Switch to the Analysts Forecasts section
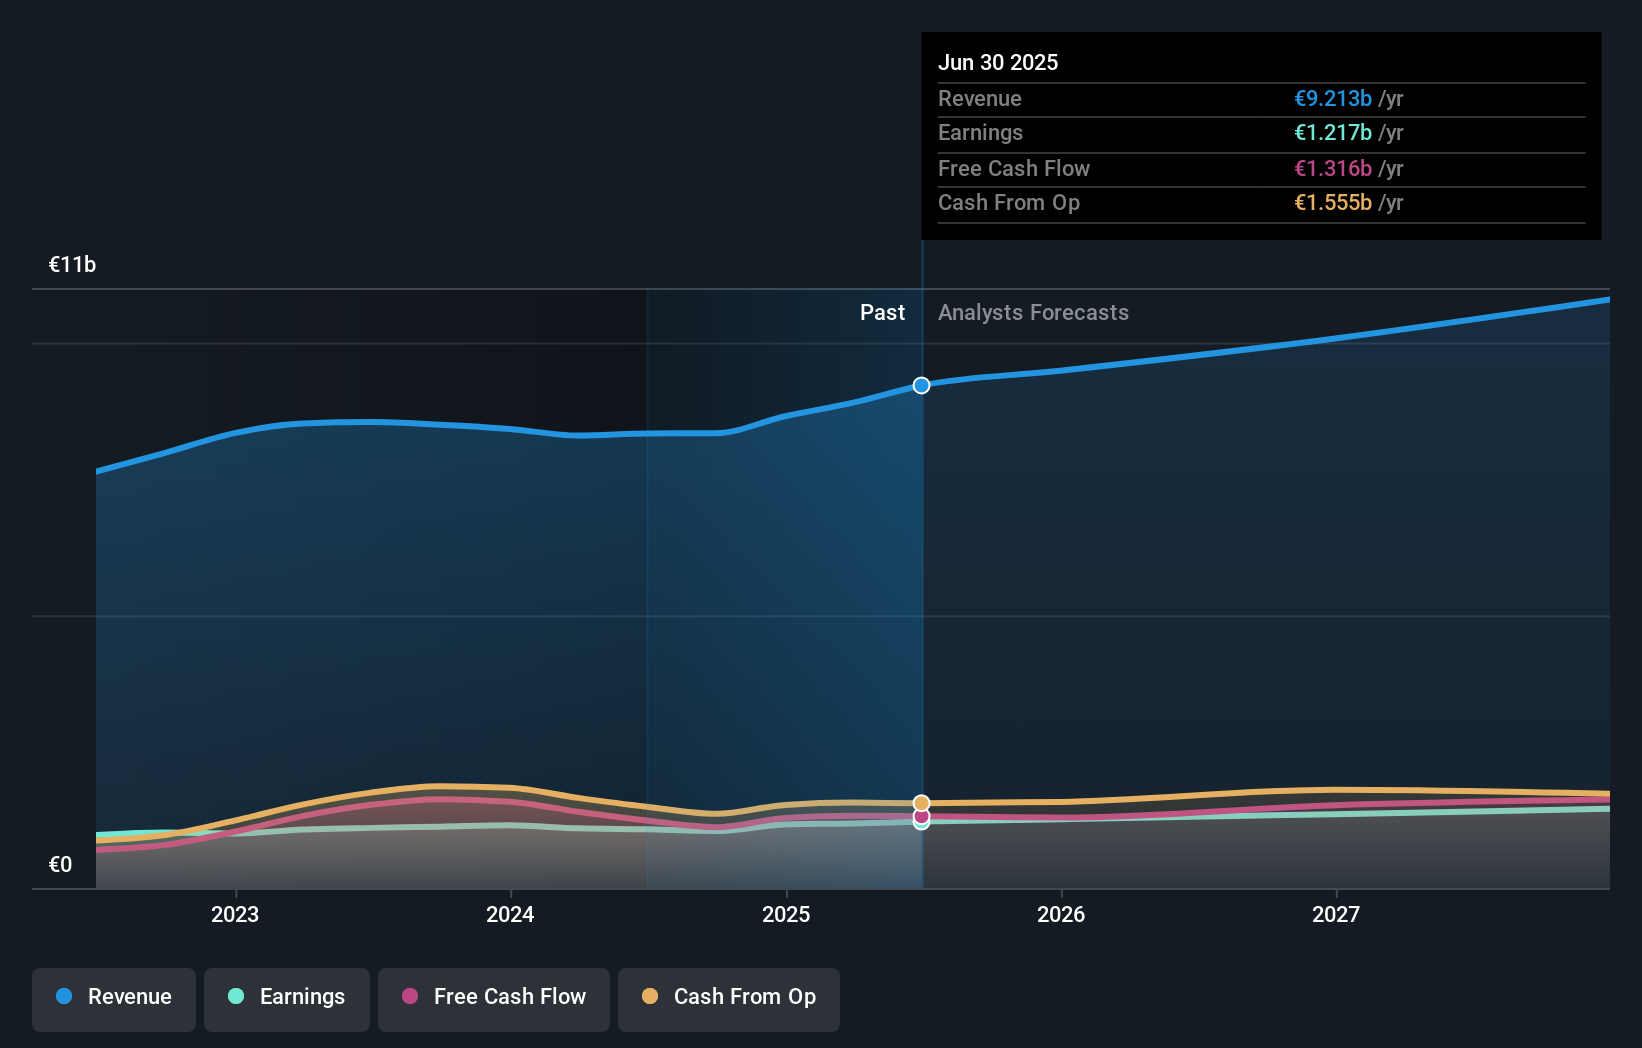Viewport: 1642px width, 1048px height. [x=1033, y=312]
